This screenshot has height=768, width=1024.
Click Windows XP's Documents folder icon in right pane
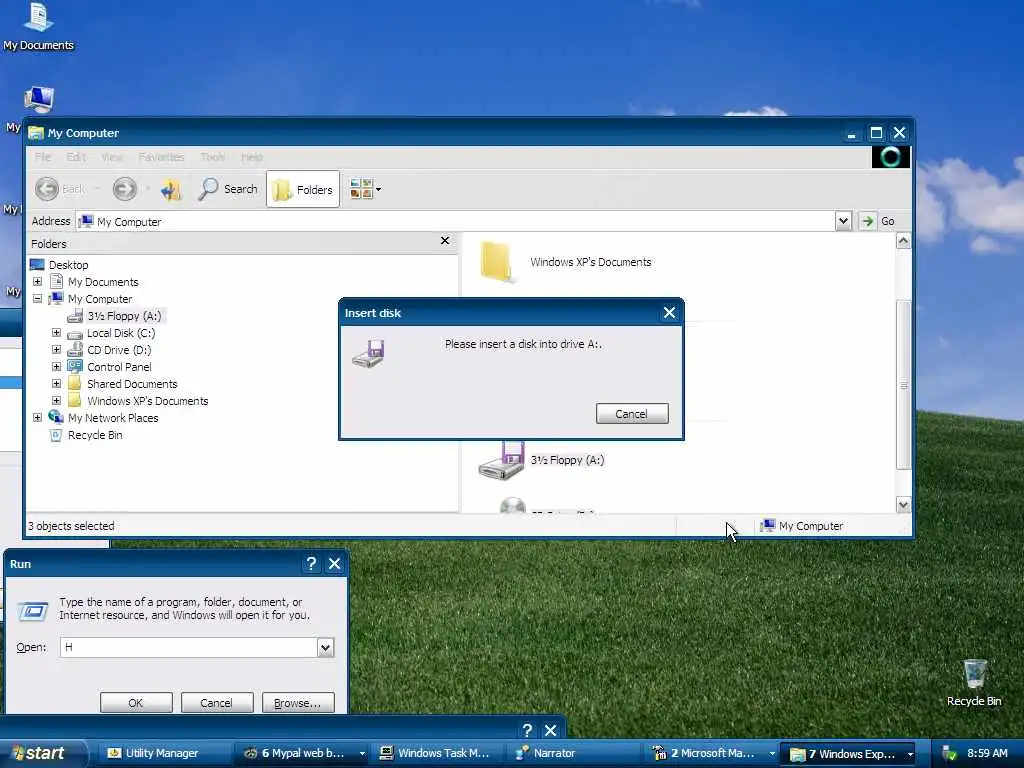coord(496,263)
